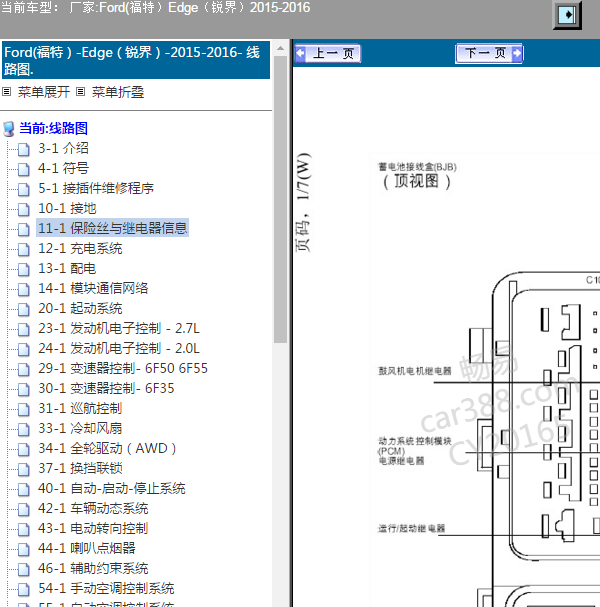Click page icon beside 42-1 车辆动态系统
The image size is (600, 607).
pos(24,509)
